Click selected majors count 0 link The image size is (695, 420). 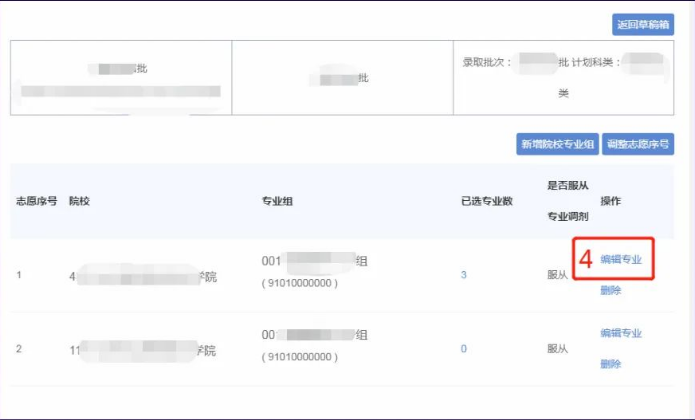pyautogui.click(x=464, y=349)
